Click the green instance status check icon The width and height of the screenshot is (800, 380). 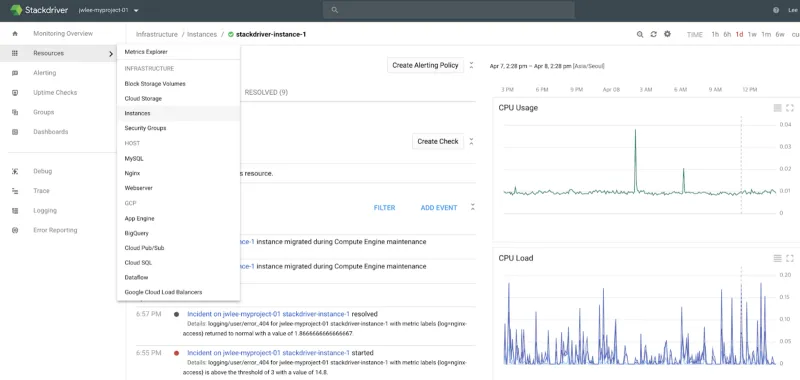coord(231,35)
